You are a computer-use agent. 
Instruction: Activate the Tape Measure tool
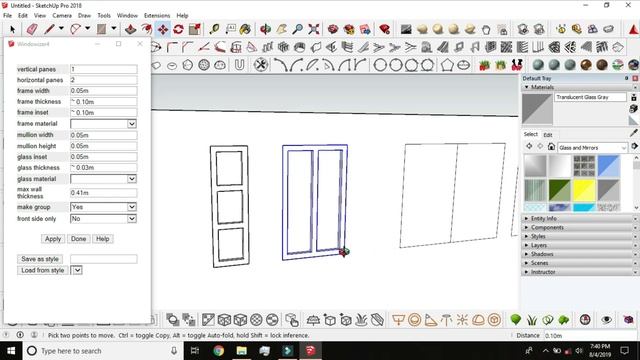coord(214,29)
